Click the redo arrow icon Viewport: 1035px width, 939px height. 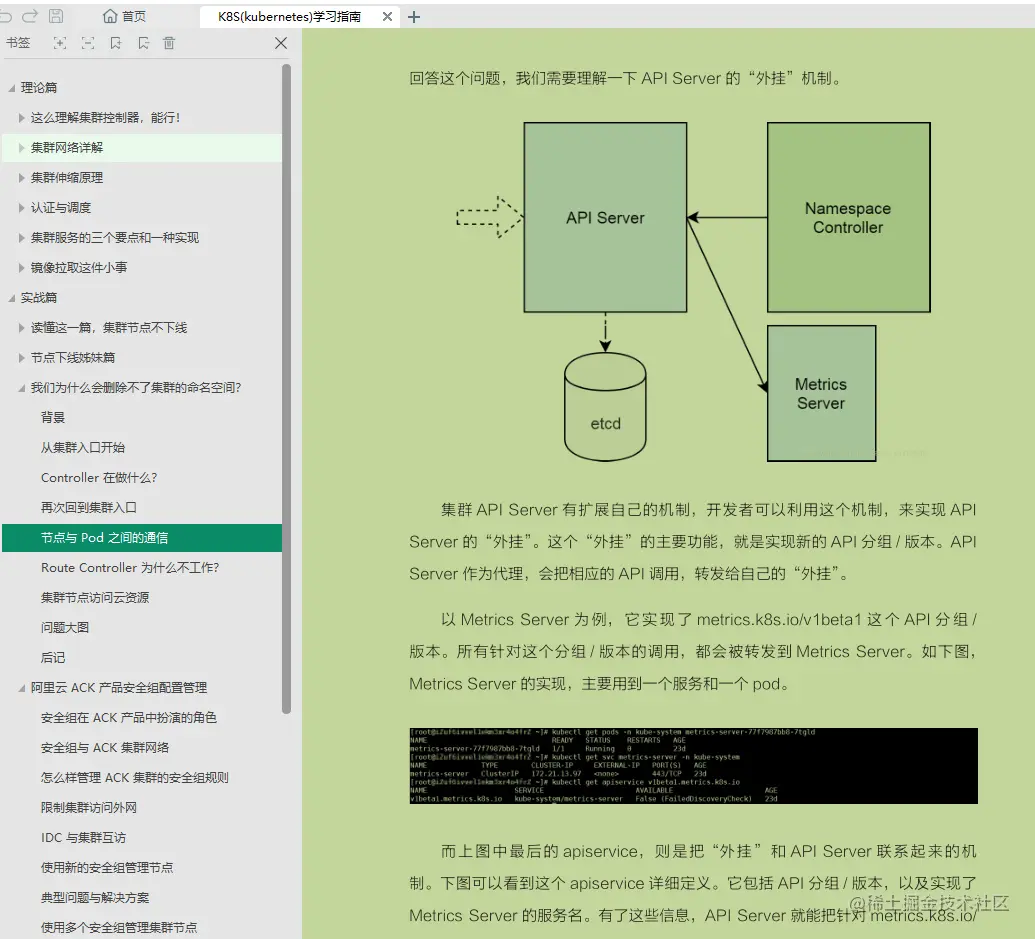(x=30, y=16)
